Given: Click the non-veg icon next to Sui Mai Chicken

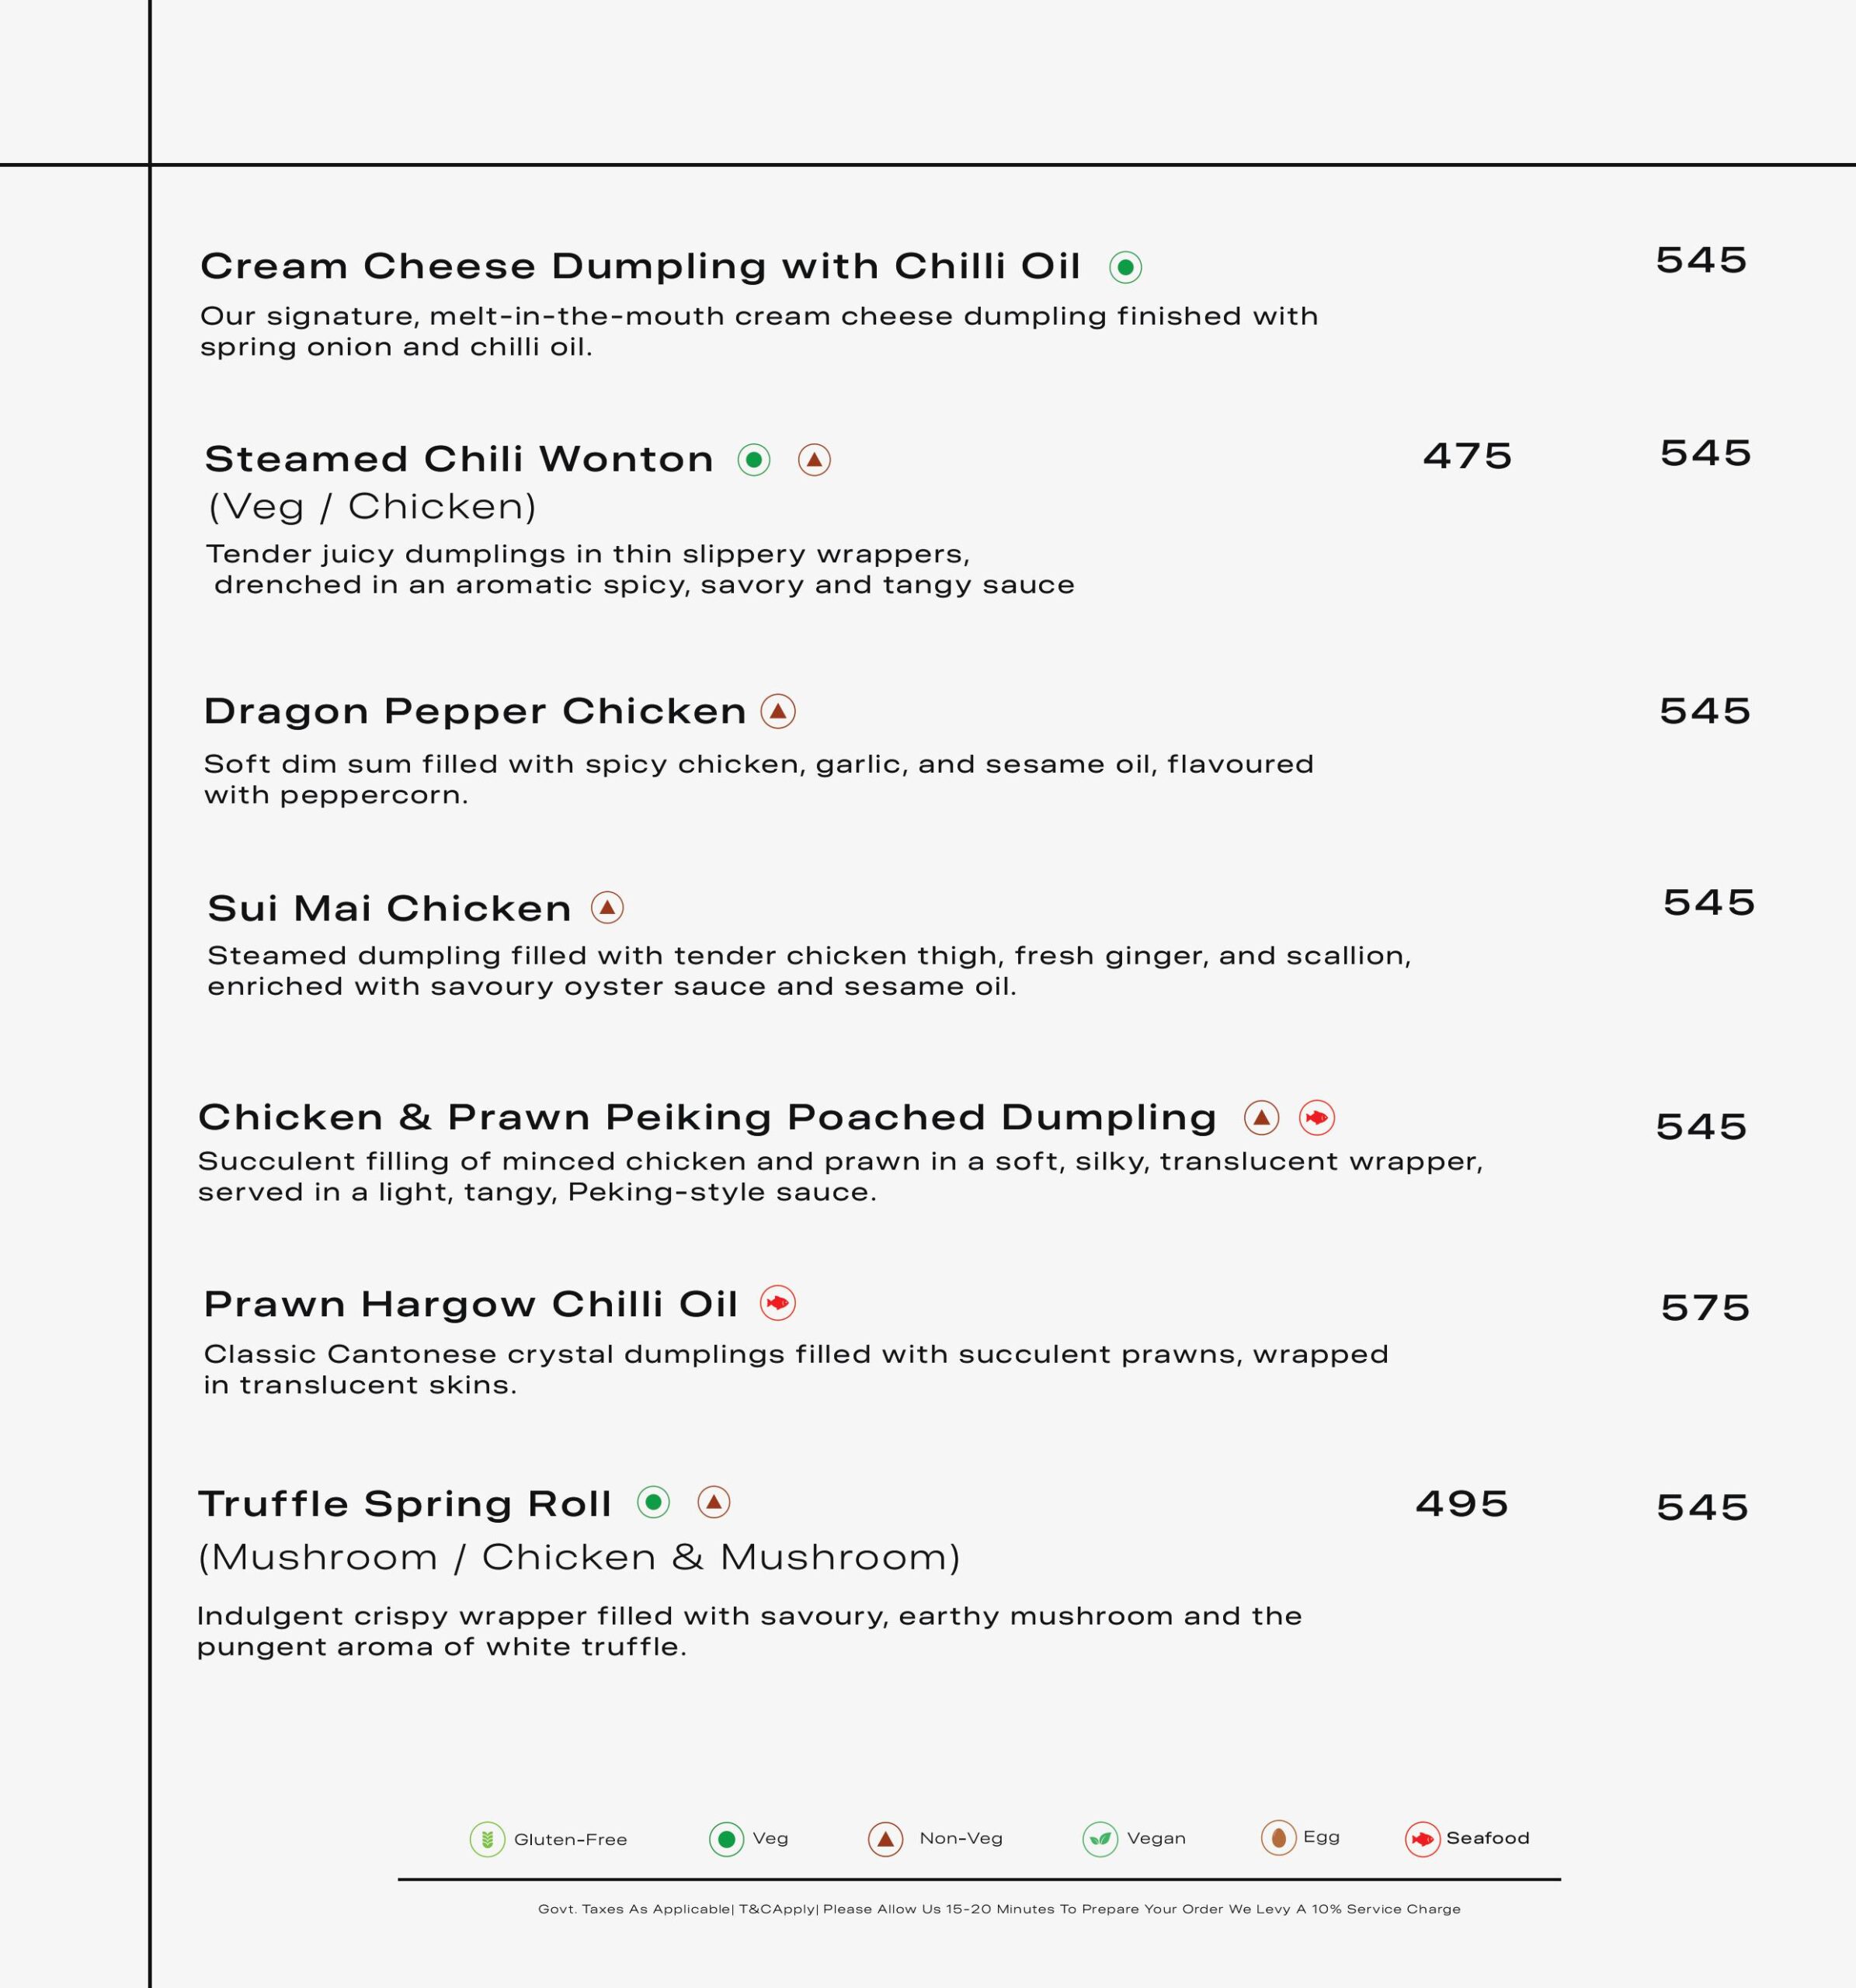Looking at the screenshot, I should coord(607,908).
